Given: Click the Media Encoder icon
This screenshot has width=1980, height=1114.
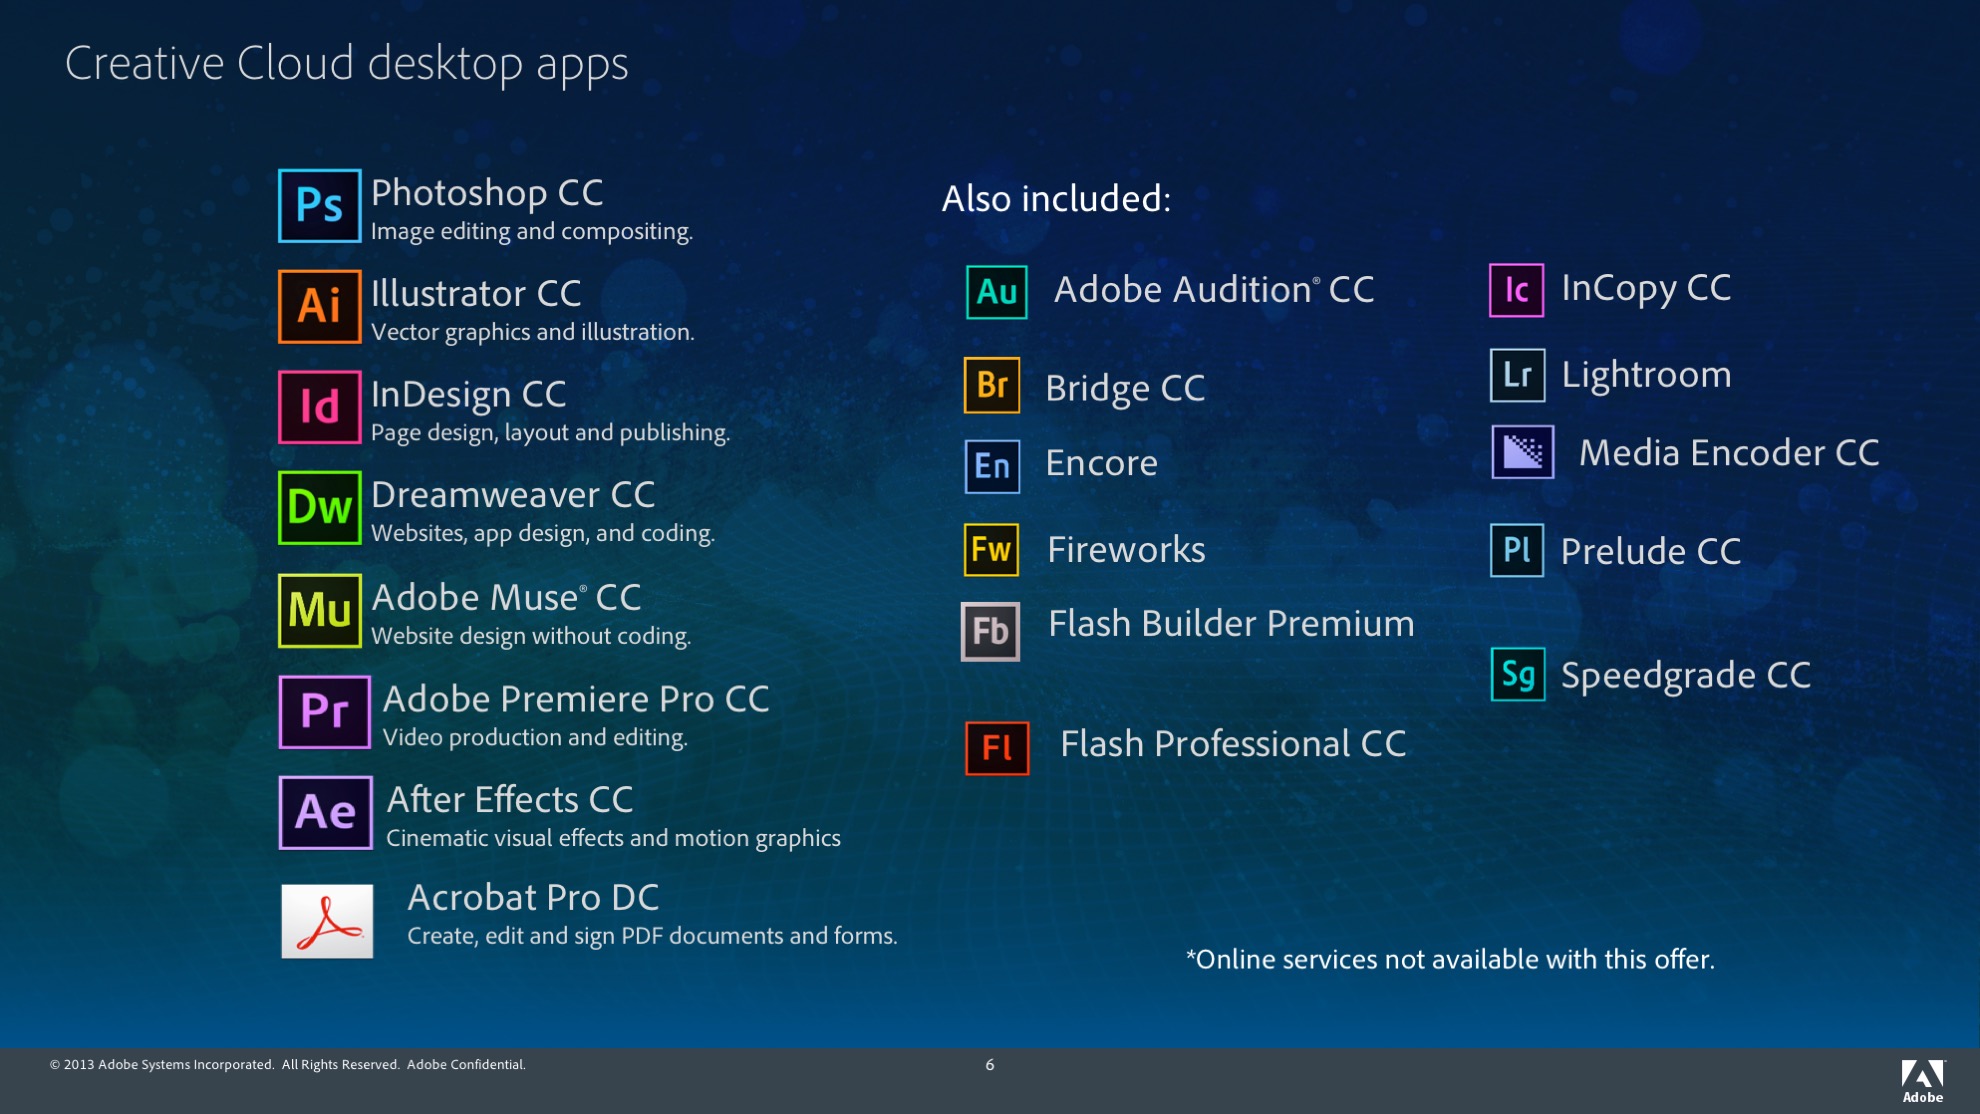Looking at the screenshot, I should click(x=1522, y=452).
